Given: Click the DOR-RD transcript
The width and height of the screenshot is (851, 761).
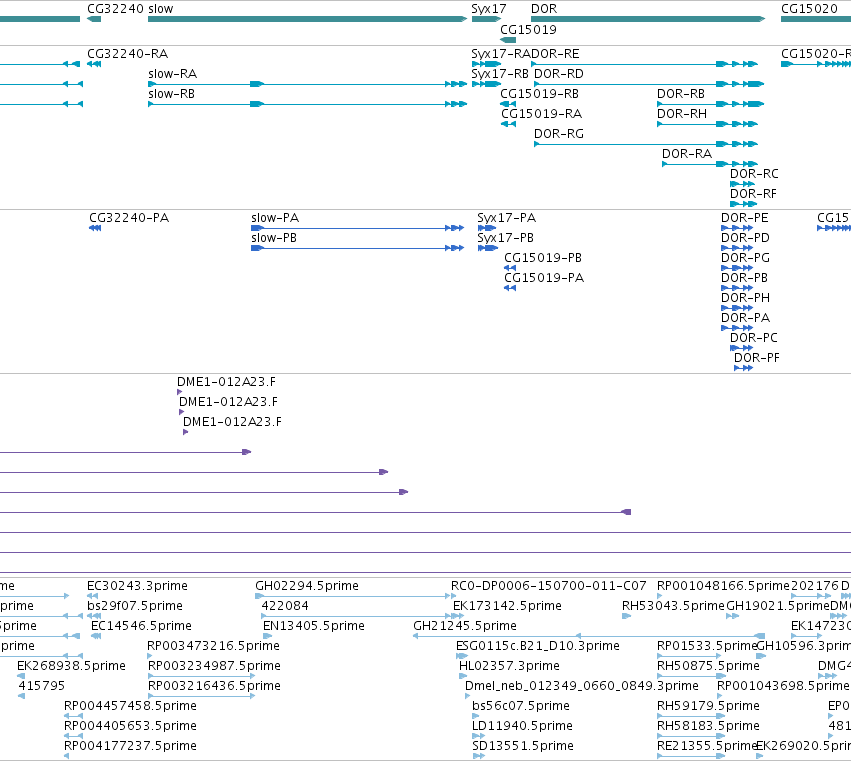Looking at the screenshot, I should (x=649, y=84).
